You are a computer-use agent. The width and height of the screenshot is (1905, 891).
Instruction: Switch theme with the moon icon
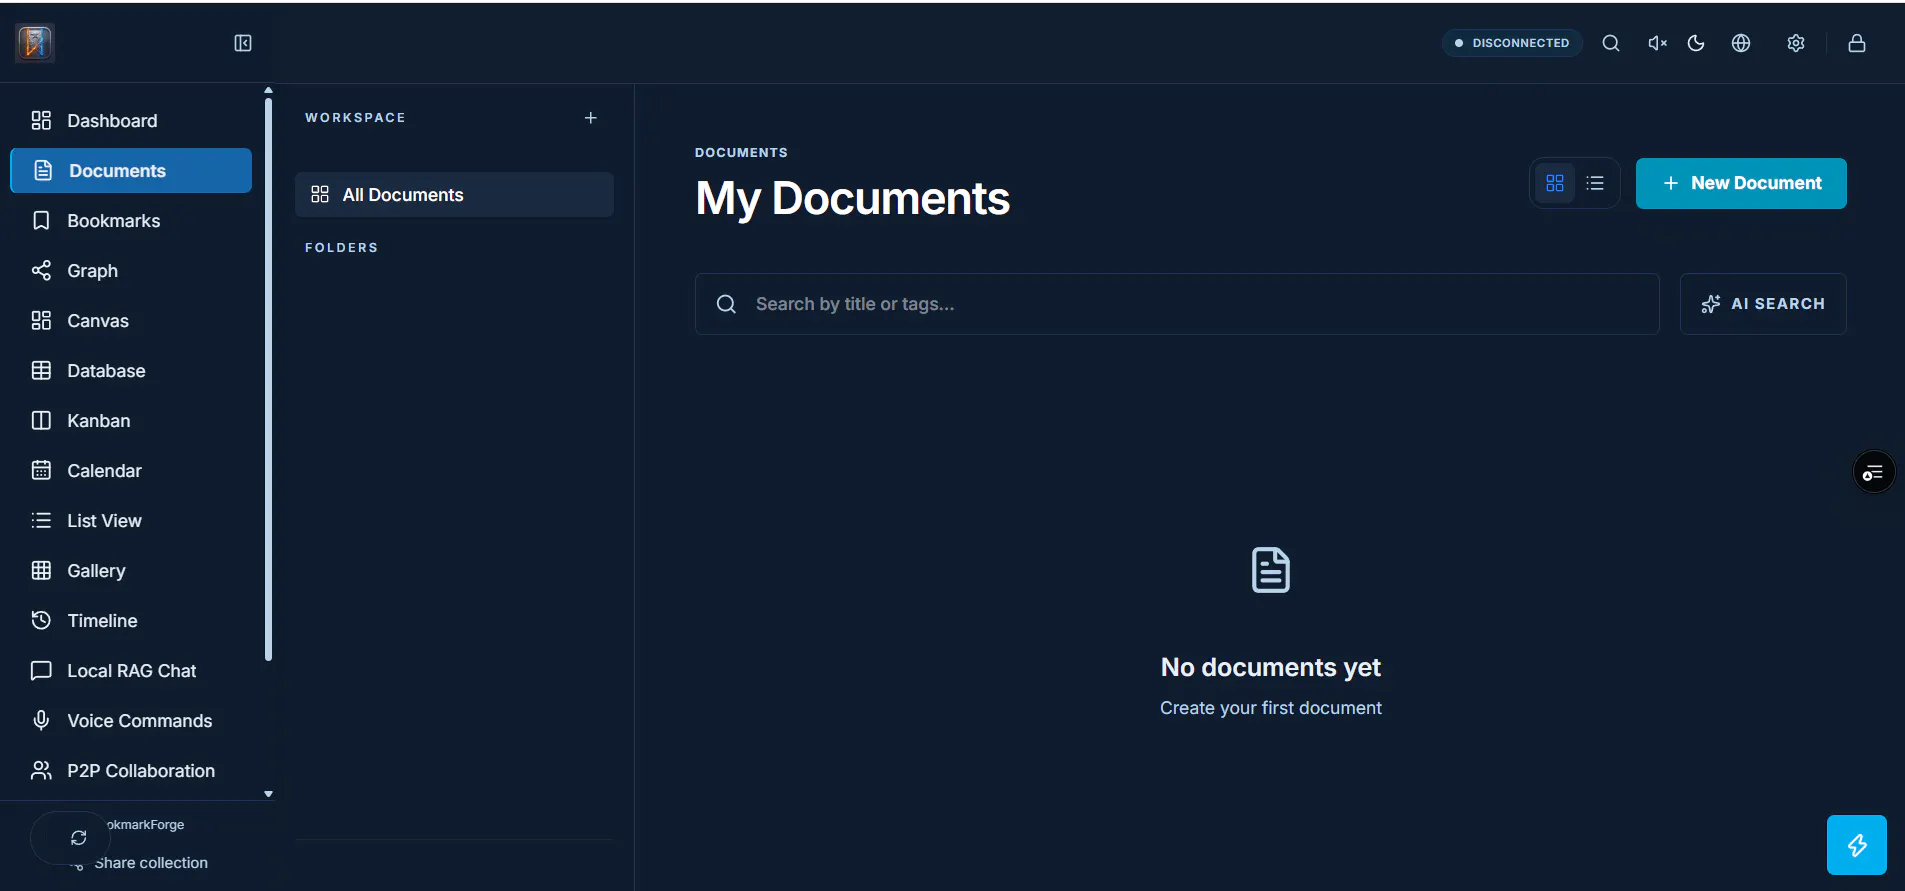click(1696, 43)
